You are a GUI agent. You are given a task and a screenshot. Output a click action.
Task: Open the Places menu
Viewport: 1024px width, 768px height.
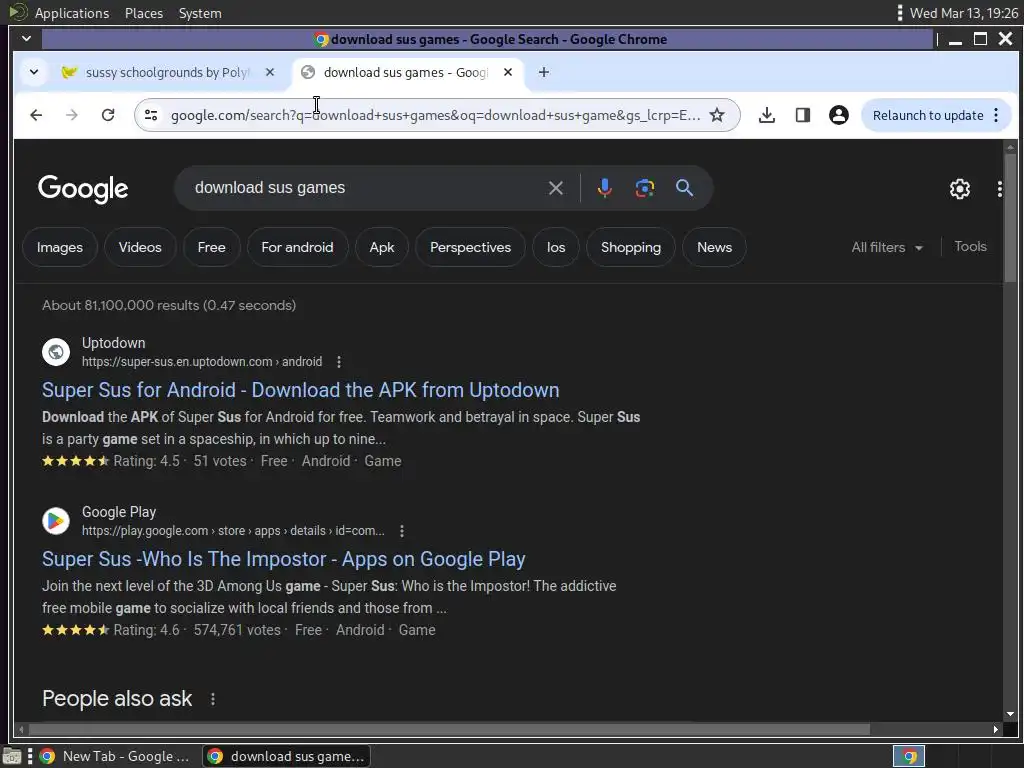point(144,13)
